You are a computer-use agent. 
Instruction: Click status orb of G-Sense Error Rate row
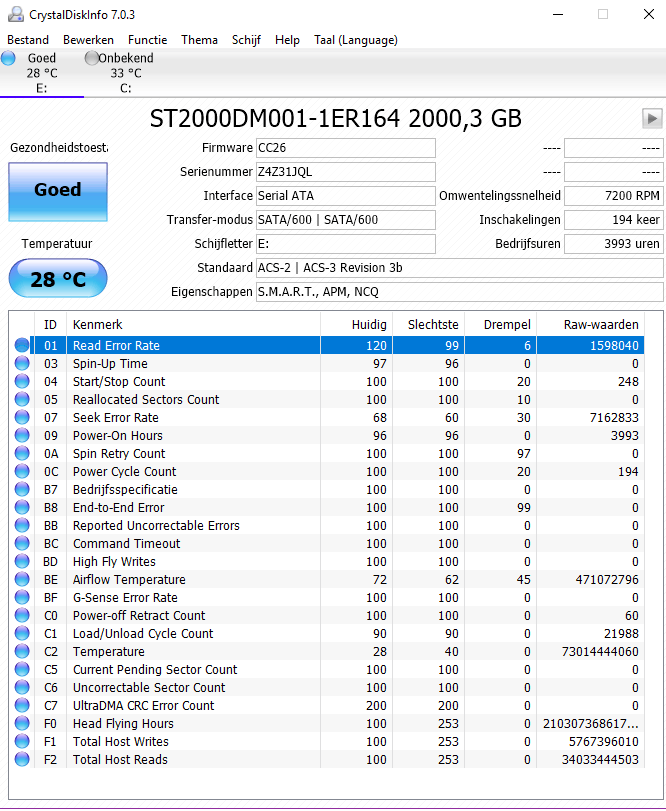[22, 597]
